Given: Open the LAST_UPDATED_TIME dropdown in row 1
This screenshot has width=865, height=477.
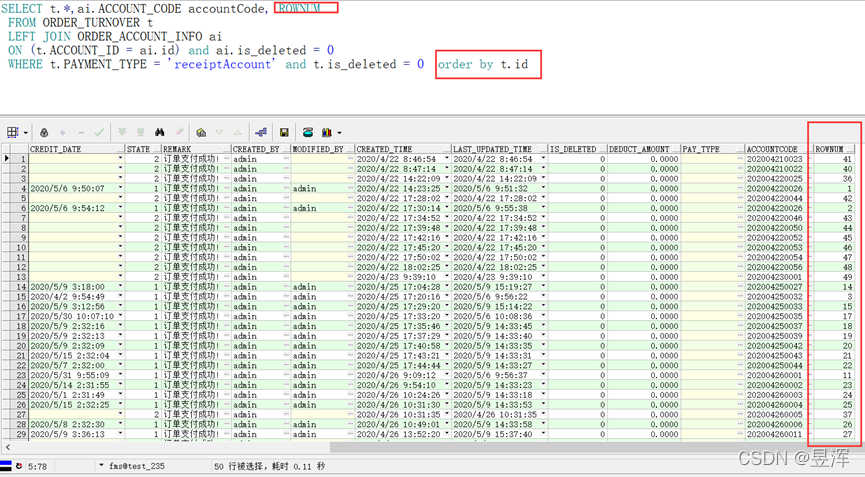Looking at the screenshot, I should [x=543, y=159].
